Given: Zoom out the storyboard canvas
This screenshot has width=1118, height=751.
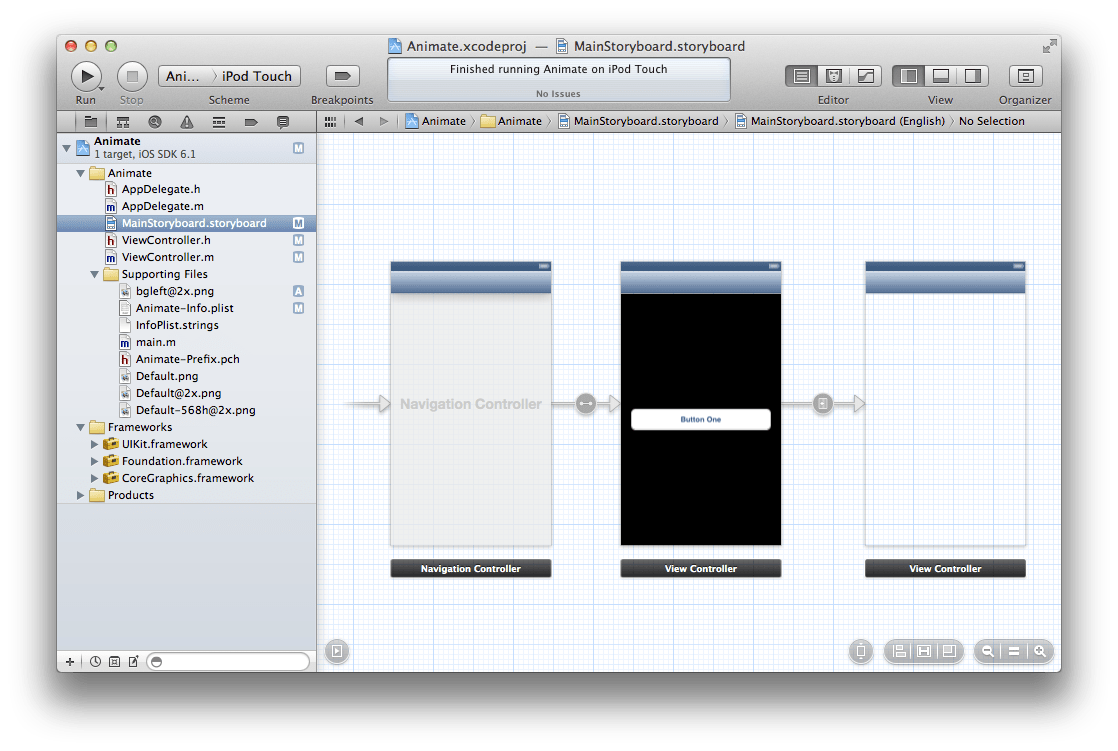Looking at the screenshot, I should pos(988,651).
